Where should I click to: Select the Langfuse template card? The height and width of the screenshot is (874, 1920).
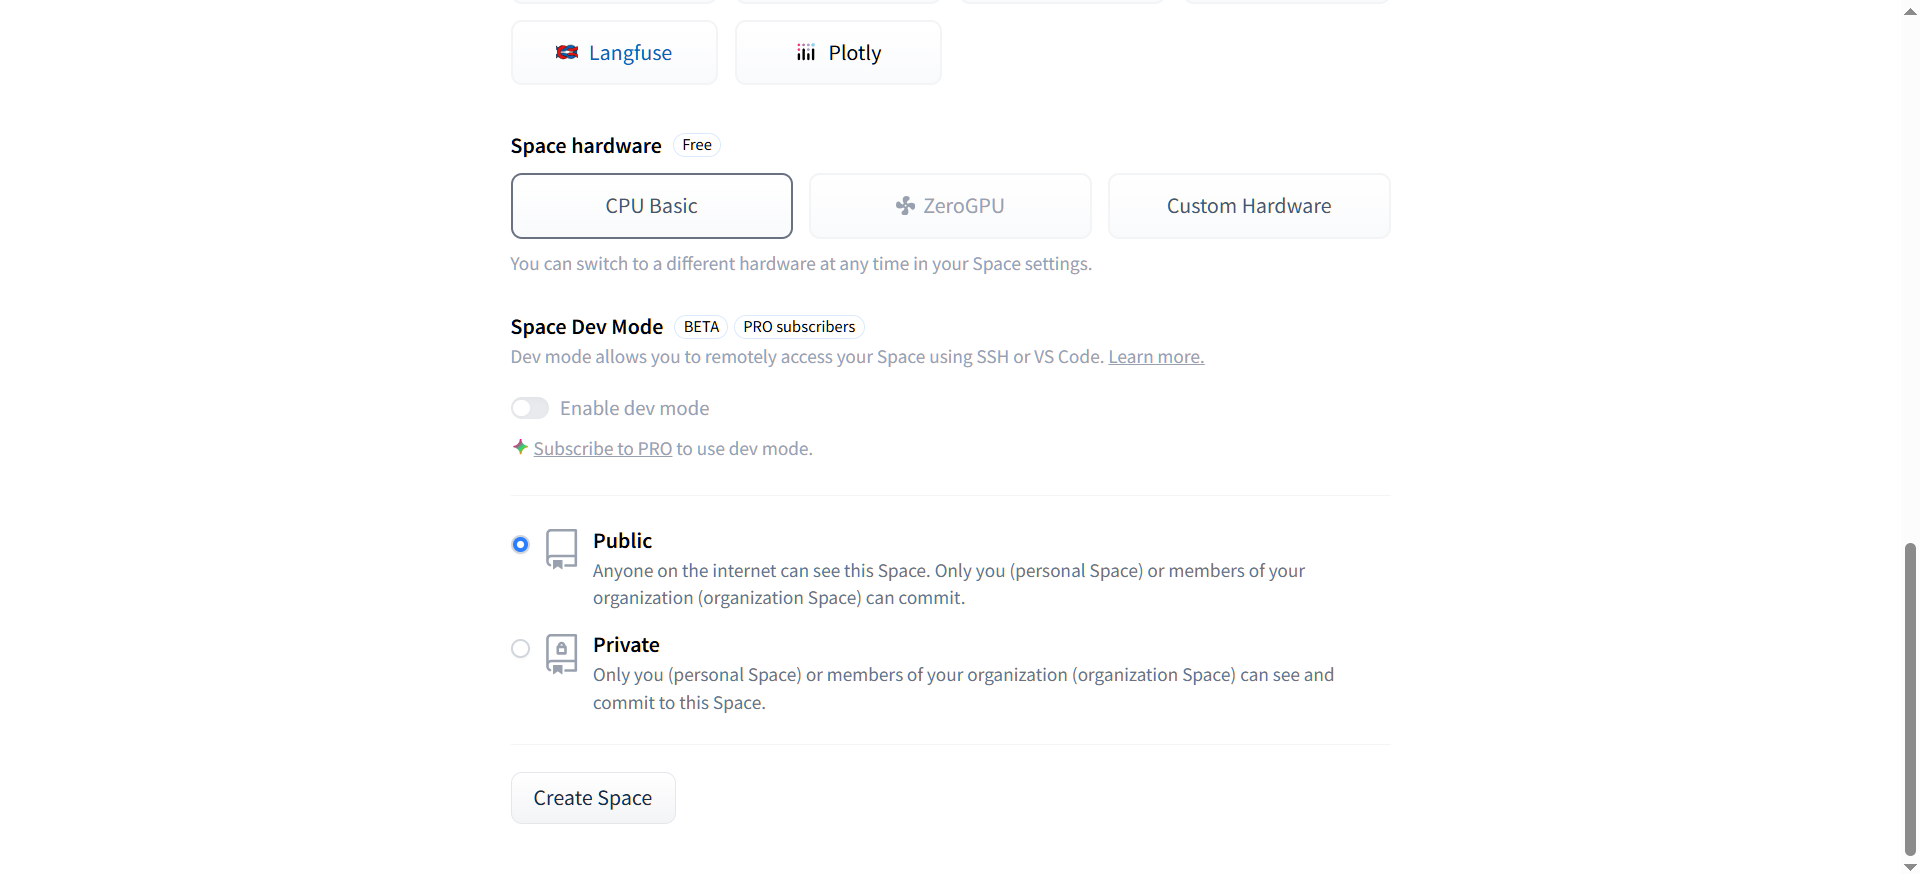[x=614, y=53]
